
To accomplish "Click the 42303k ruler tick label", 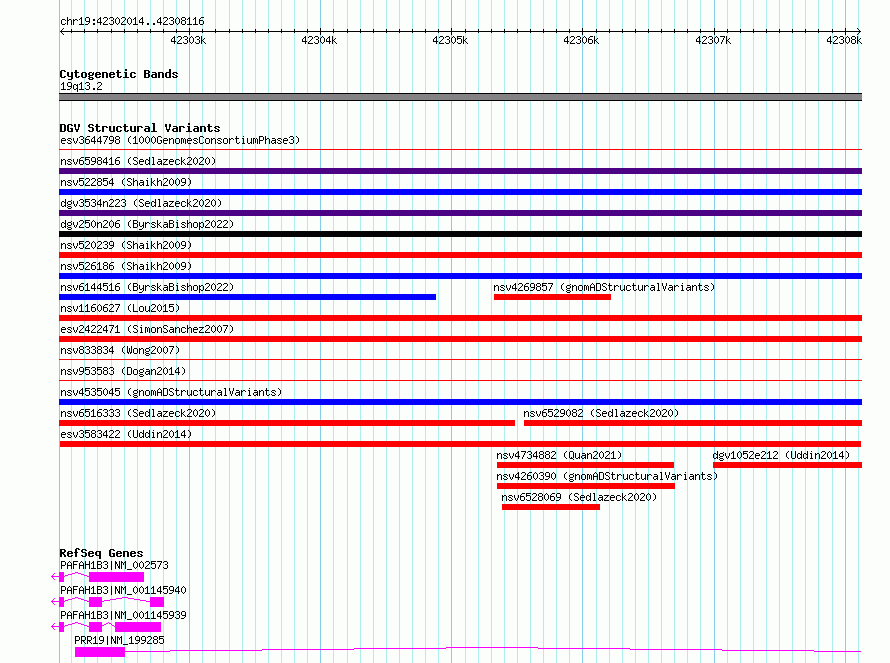I will (188, 40).
